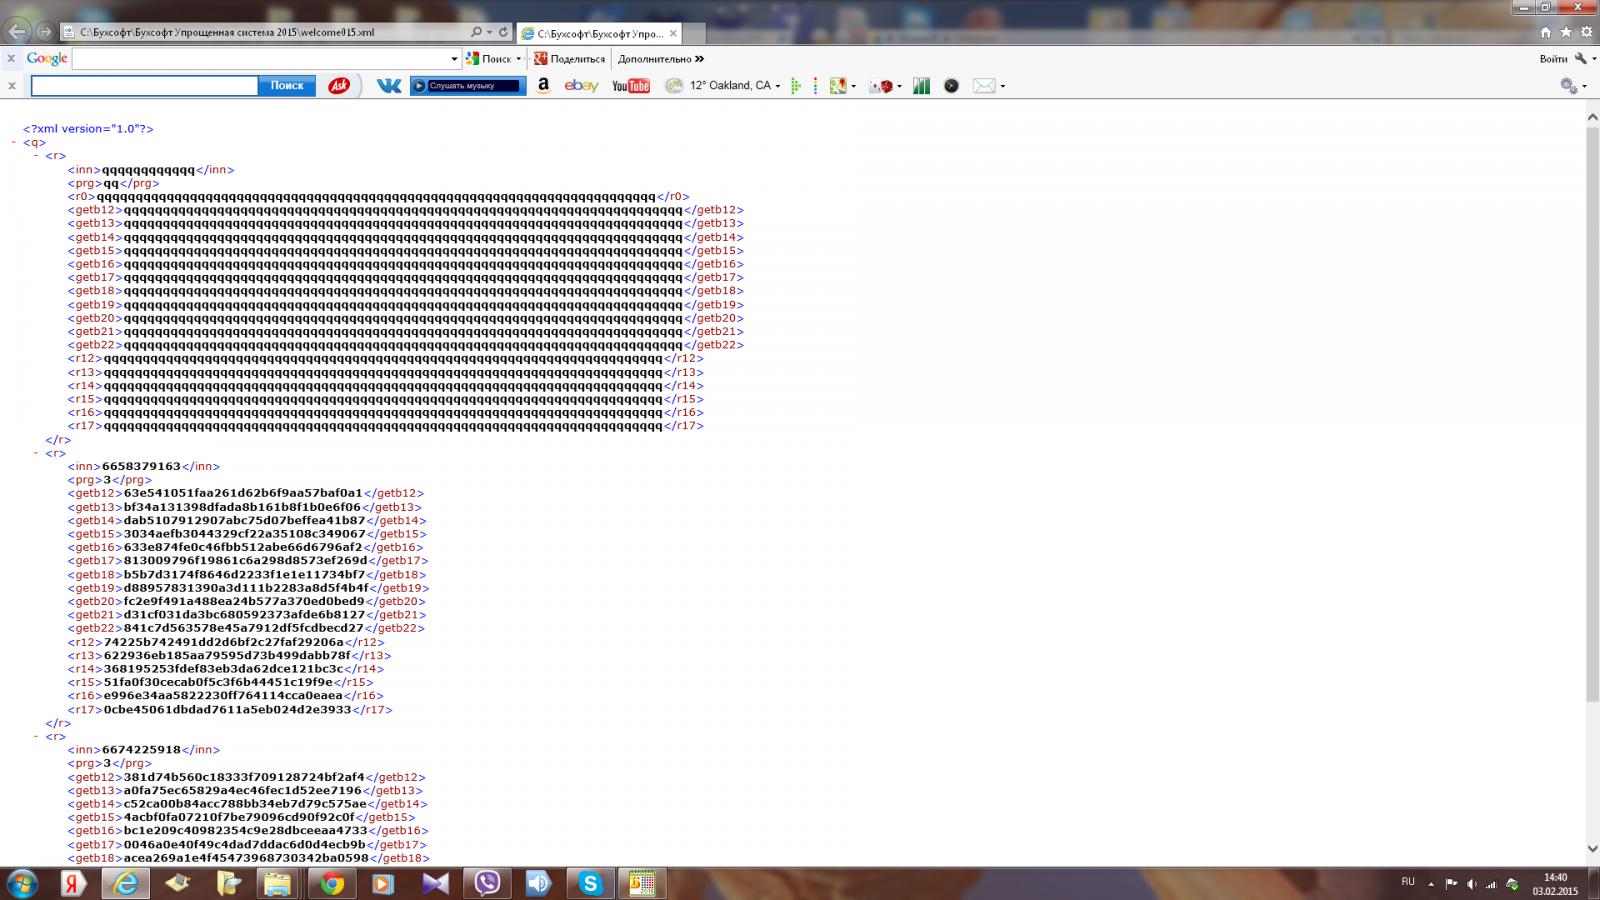Click the Ask logo button
Viewport: 1600px width, 900px height.
[339, 86]
